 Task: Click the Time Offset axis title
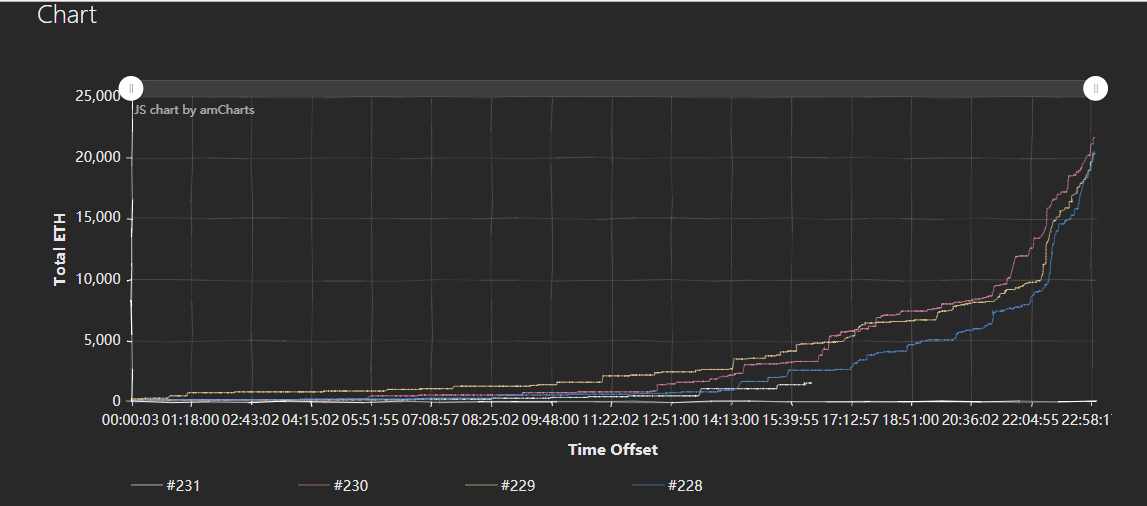pos(612,450)
